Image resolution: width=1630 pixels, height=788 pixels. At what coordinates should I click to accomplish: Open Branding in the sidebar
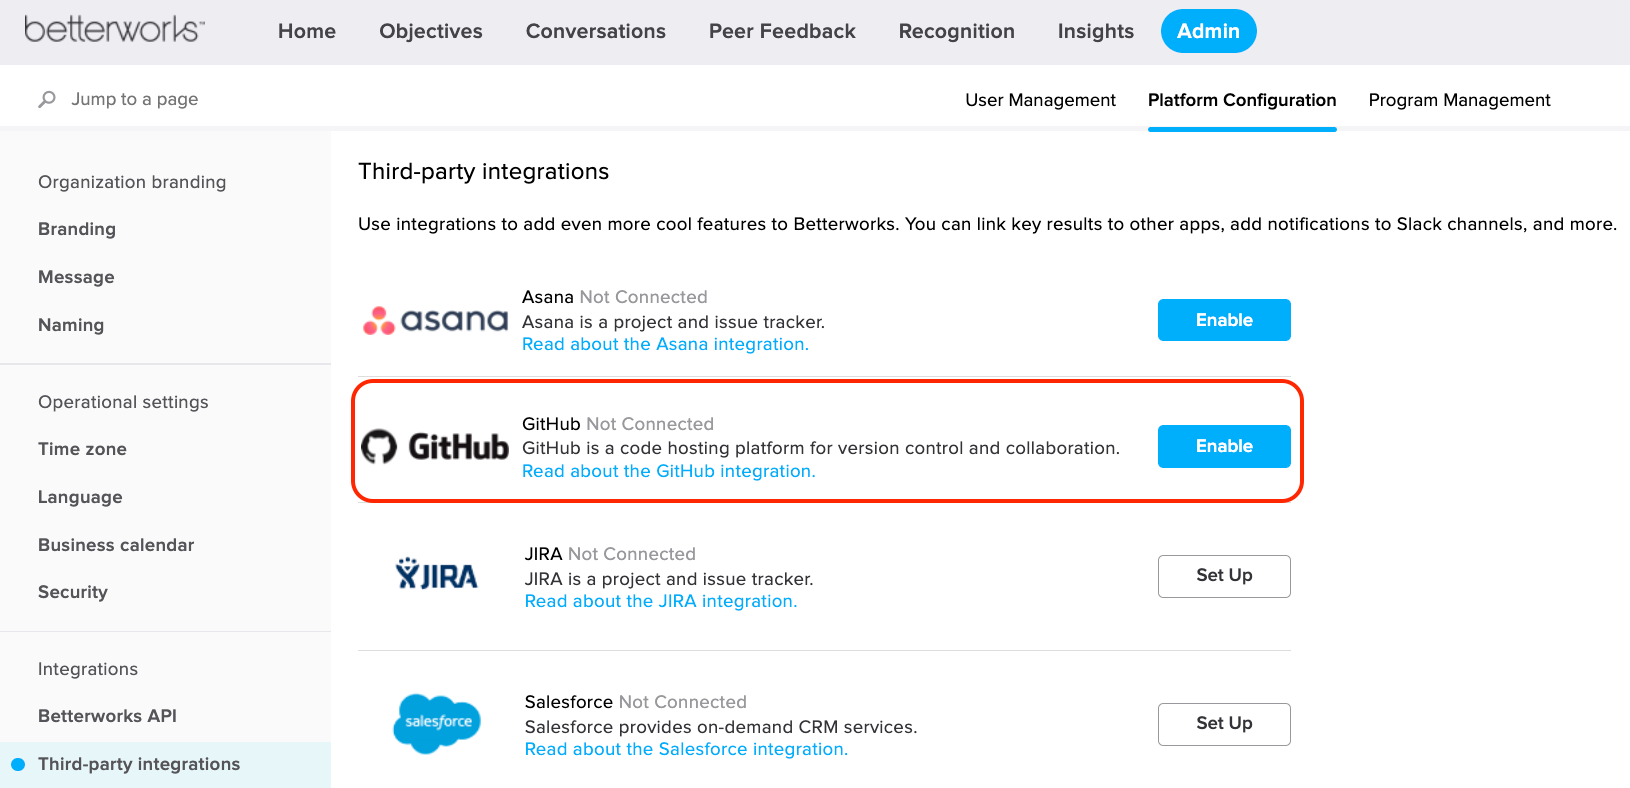coord(77,229)
